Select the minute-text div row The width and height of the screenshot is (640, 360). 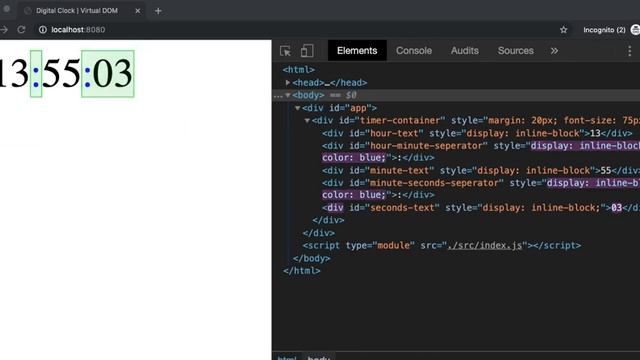click(456, 170)
